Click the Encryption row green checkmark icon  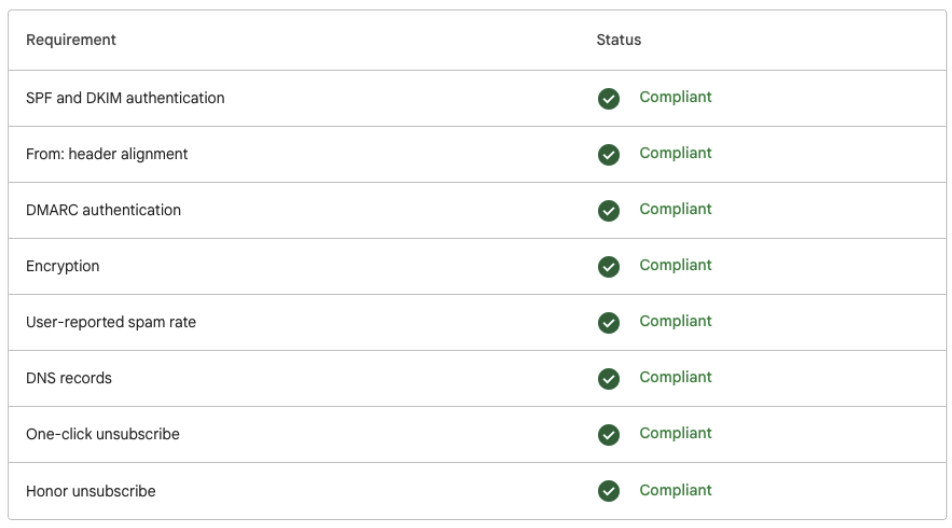pos(608,266)
